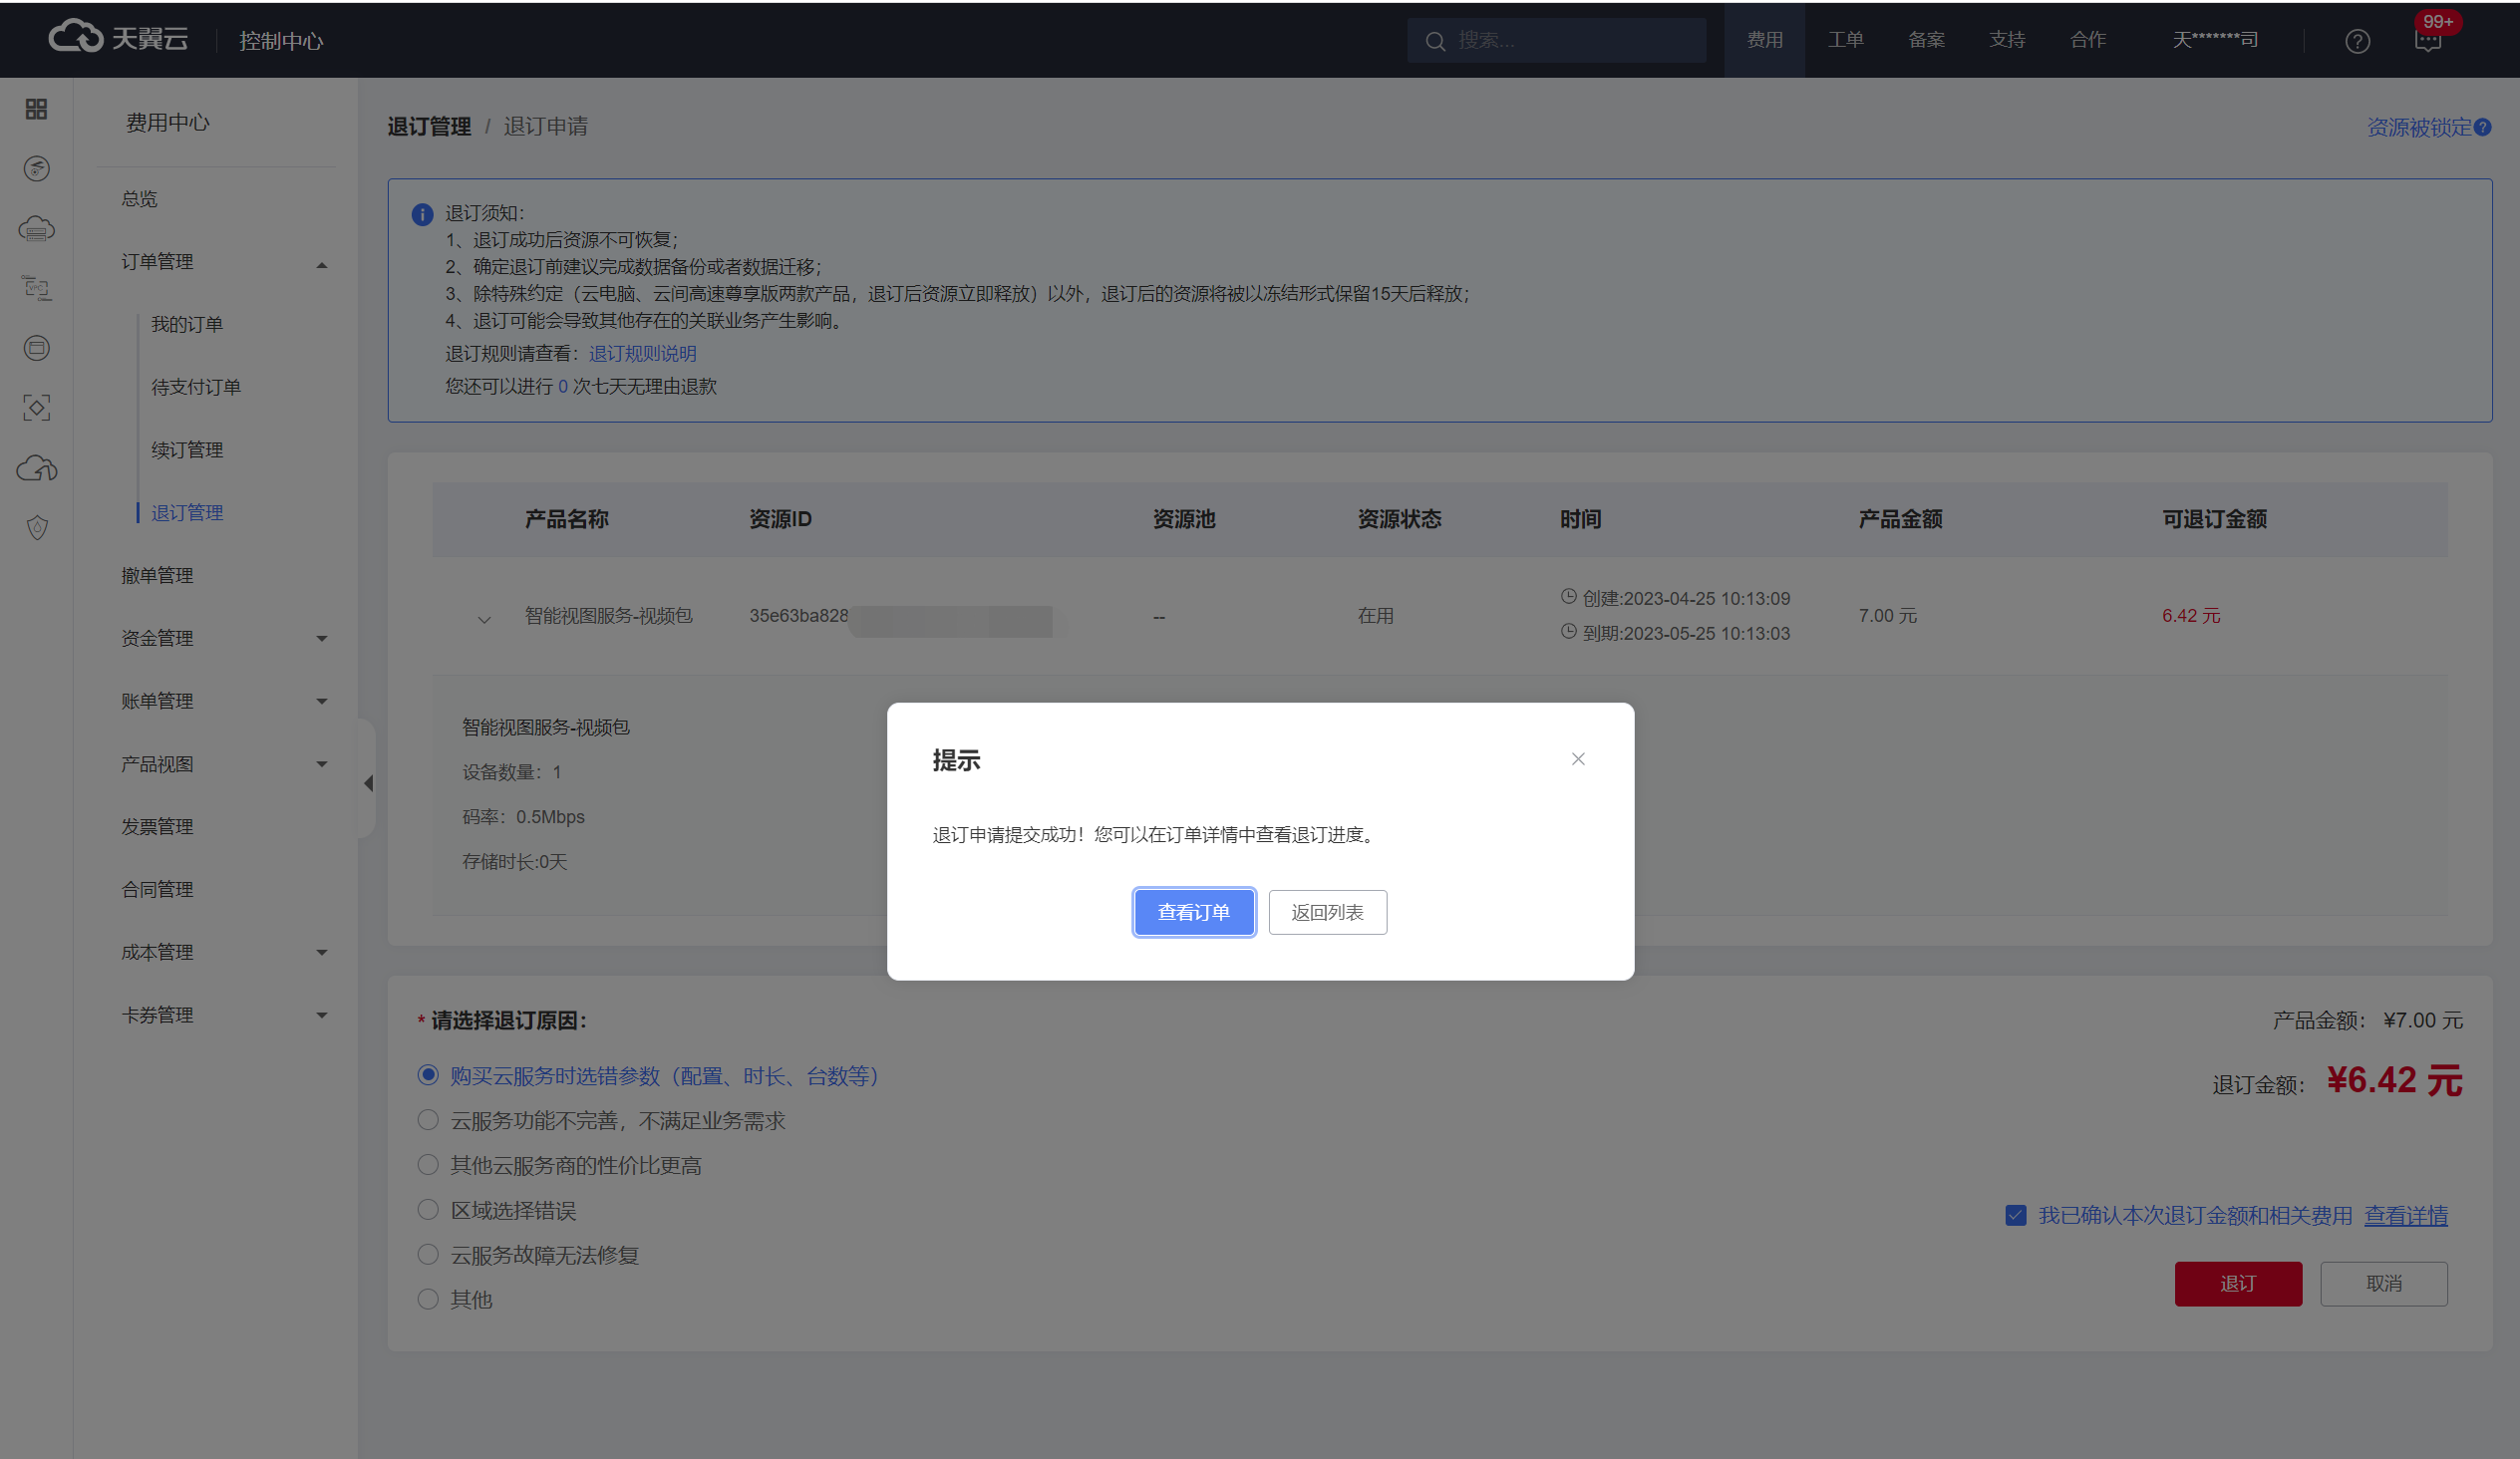The width and height of the screenshot is (2520, 1459).
Task: Collapse the product row chevron
Action: 484,618
